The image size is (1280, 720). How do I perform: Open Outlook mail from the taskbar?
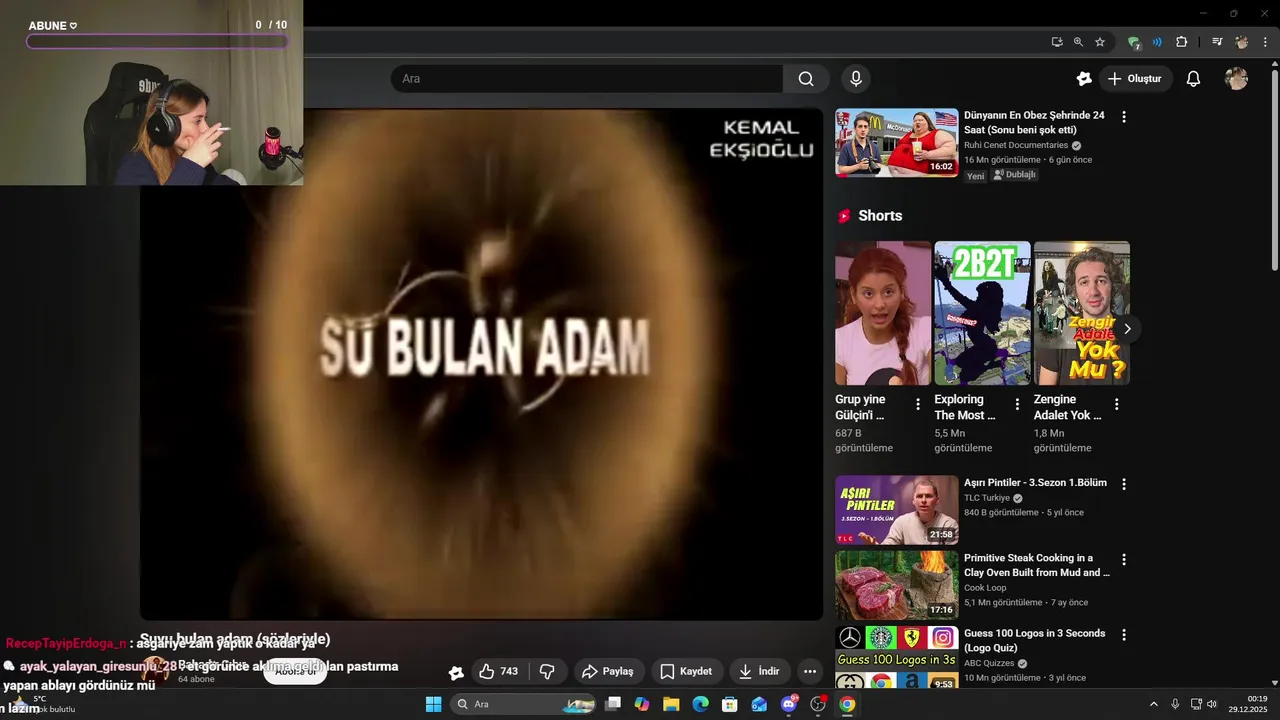click(x=759, y=704)
